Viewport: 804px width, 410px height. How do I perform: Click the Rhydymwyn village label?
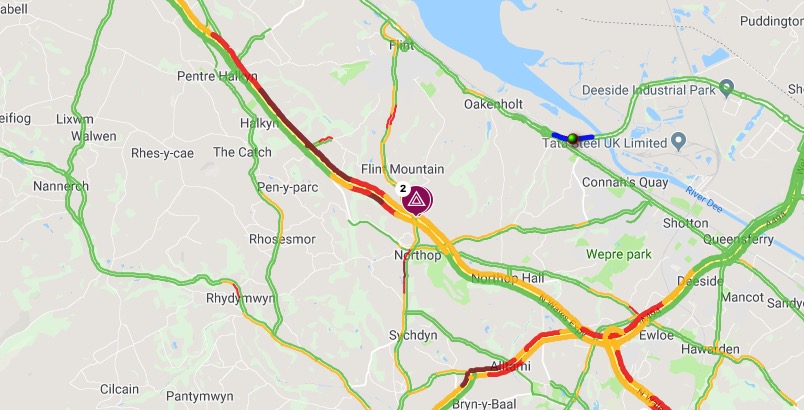click(x=240, y=298)
